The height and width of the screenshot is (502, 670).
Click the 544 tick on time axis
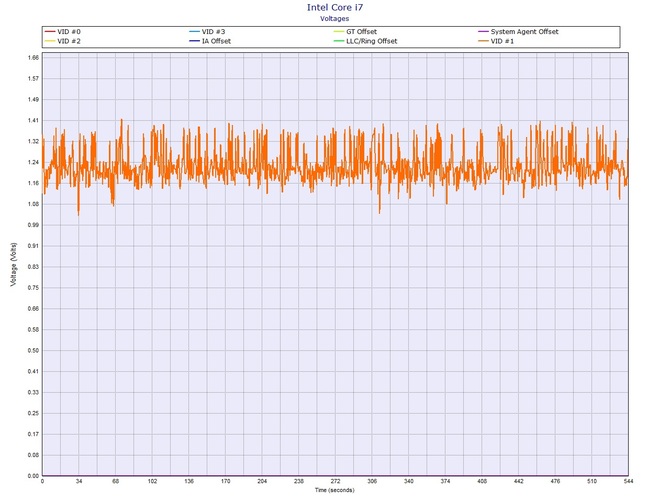[628, 481]
